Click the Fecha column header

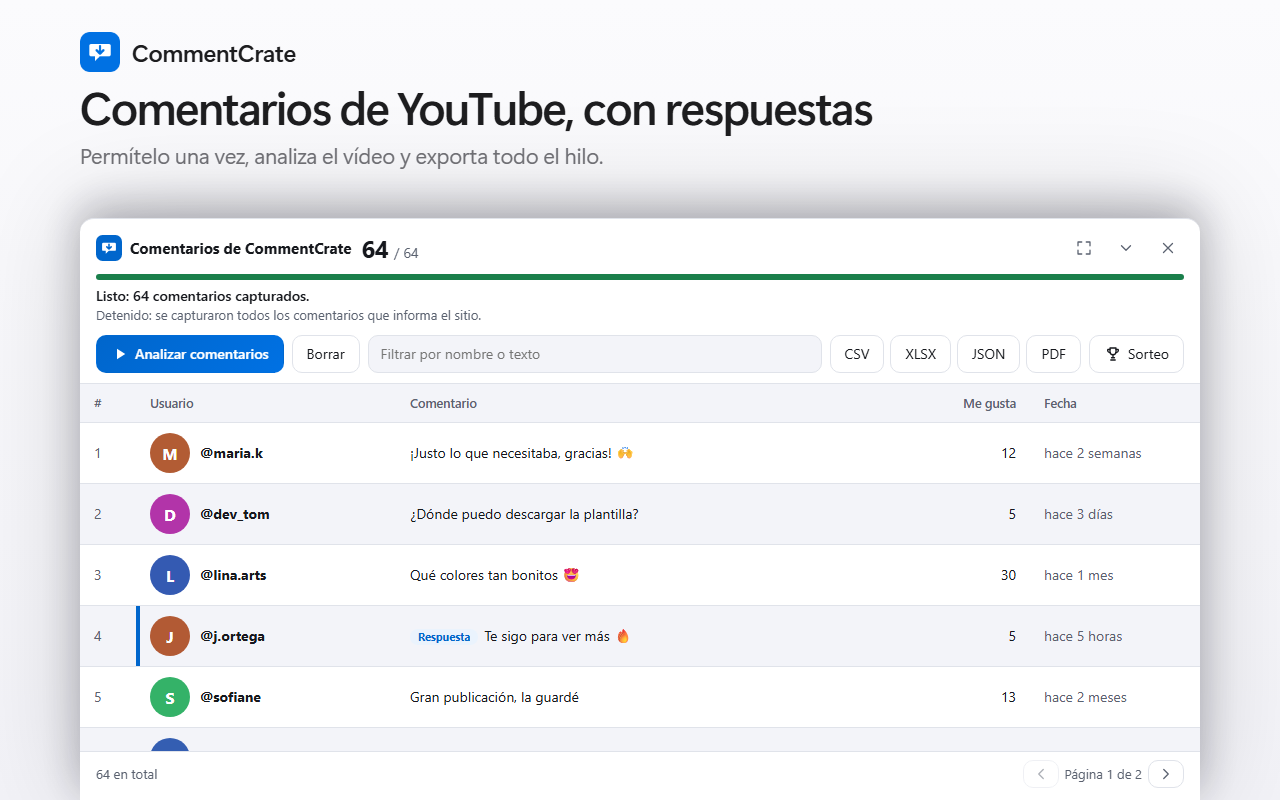tap(1060, 403)
